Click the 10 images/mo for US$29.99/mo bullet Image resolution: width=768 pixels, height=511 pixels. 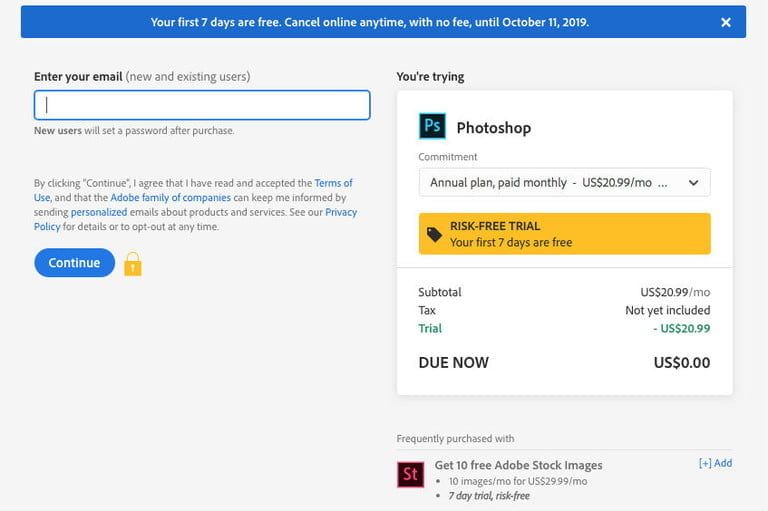click(x=518, y=481)
